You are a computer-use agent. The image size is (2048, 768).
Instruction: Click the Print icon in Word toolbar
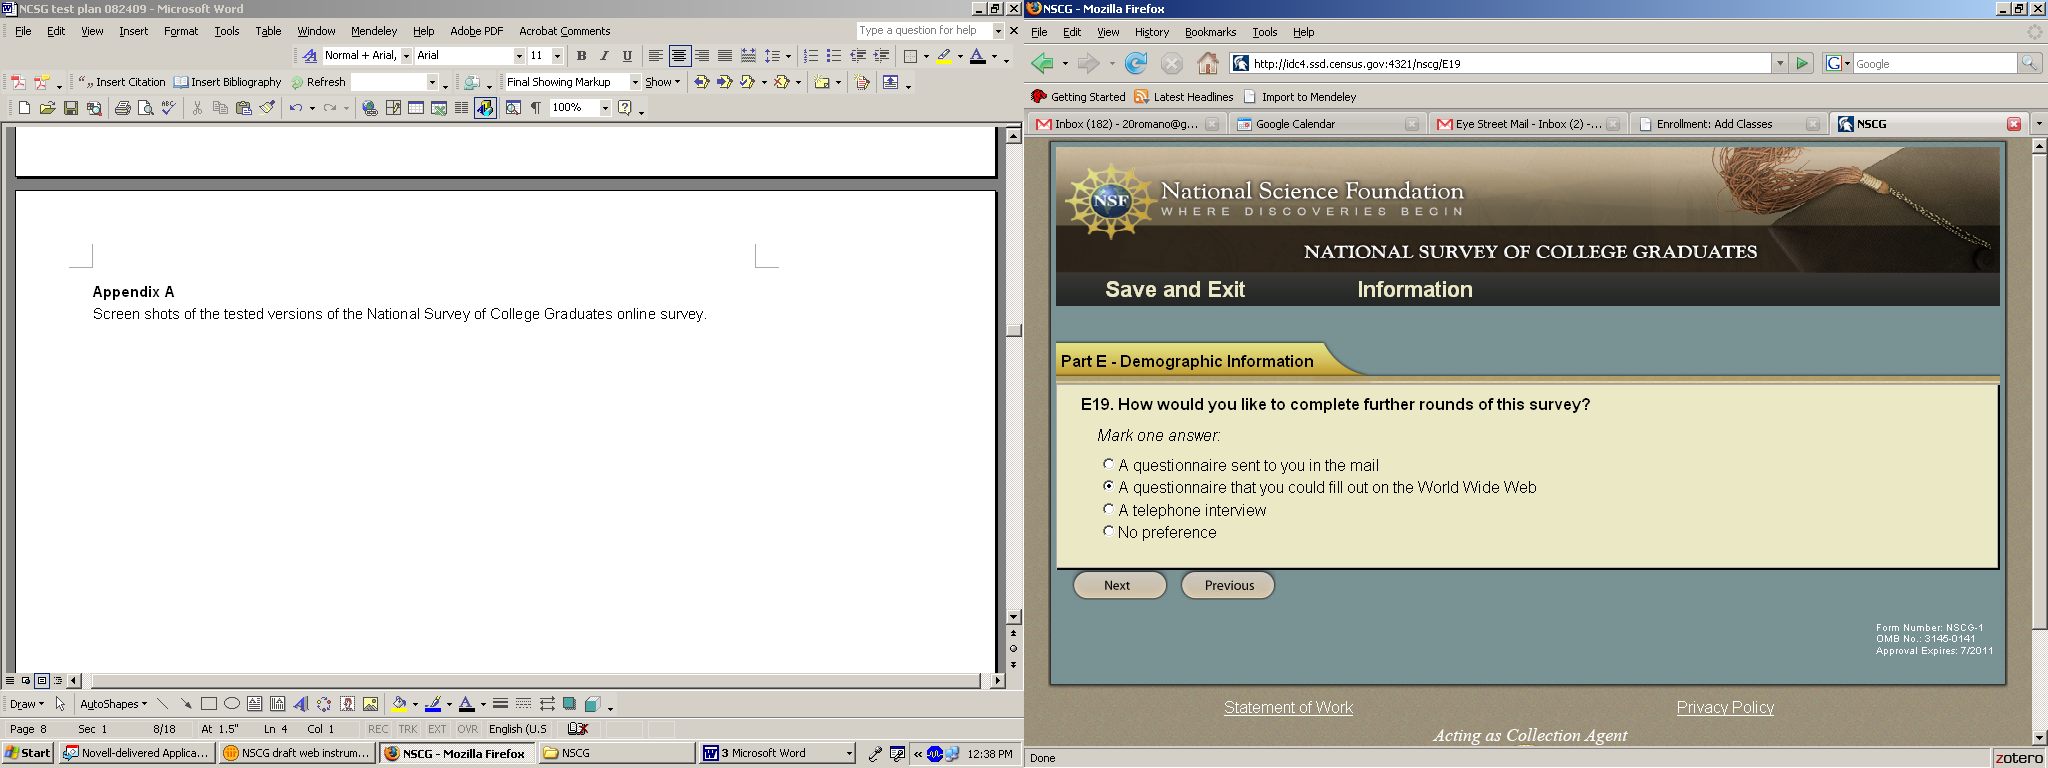coord(122,108)
